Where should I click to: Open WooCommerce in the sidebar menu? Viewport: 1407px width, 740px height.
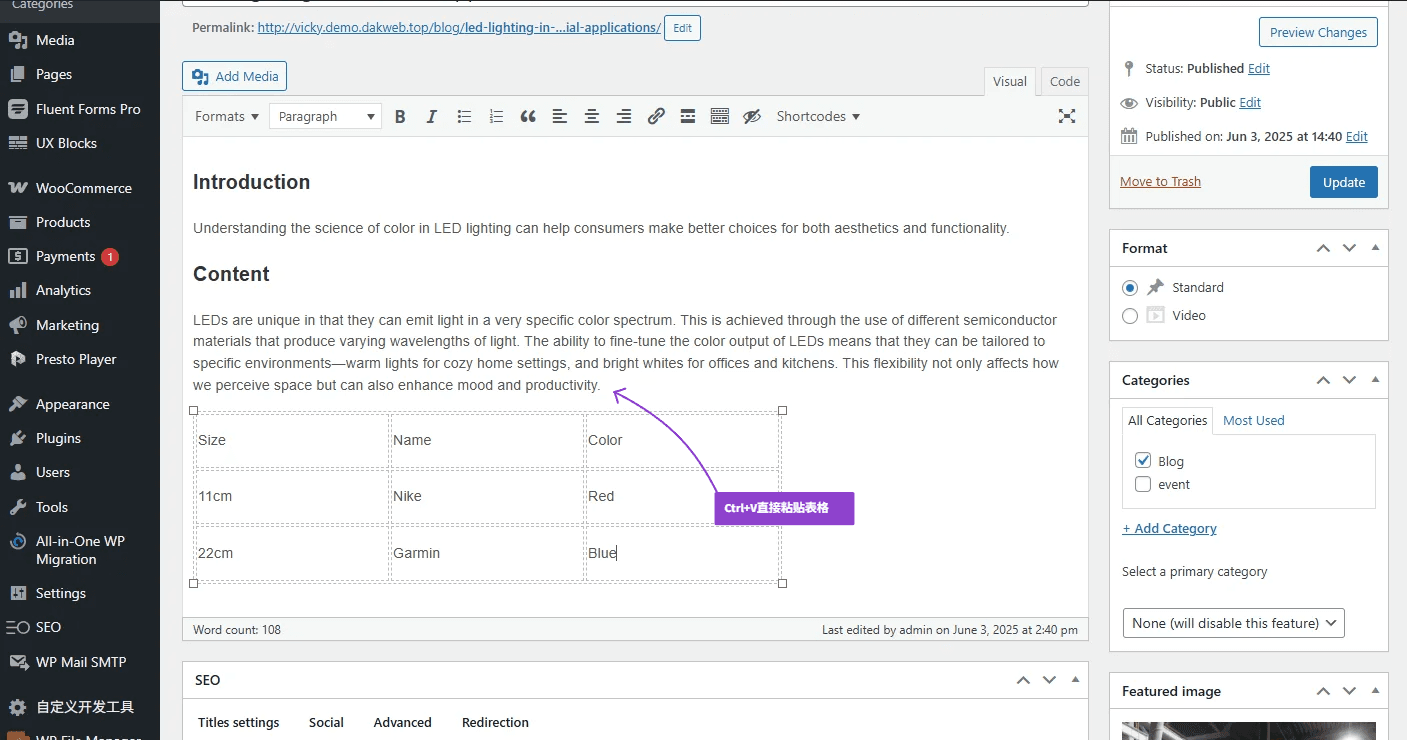click(83, 188)
